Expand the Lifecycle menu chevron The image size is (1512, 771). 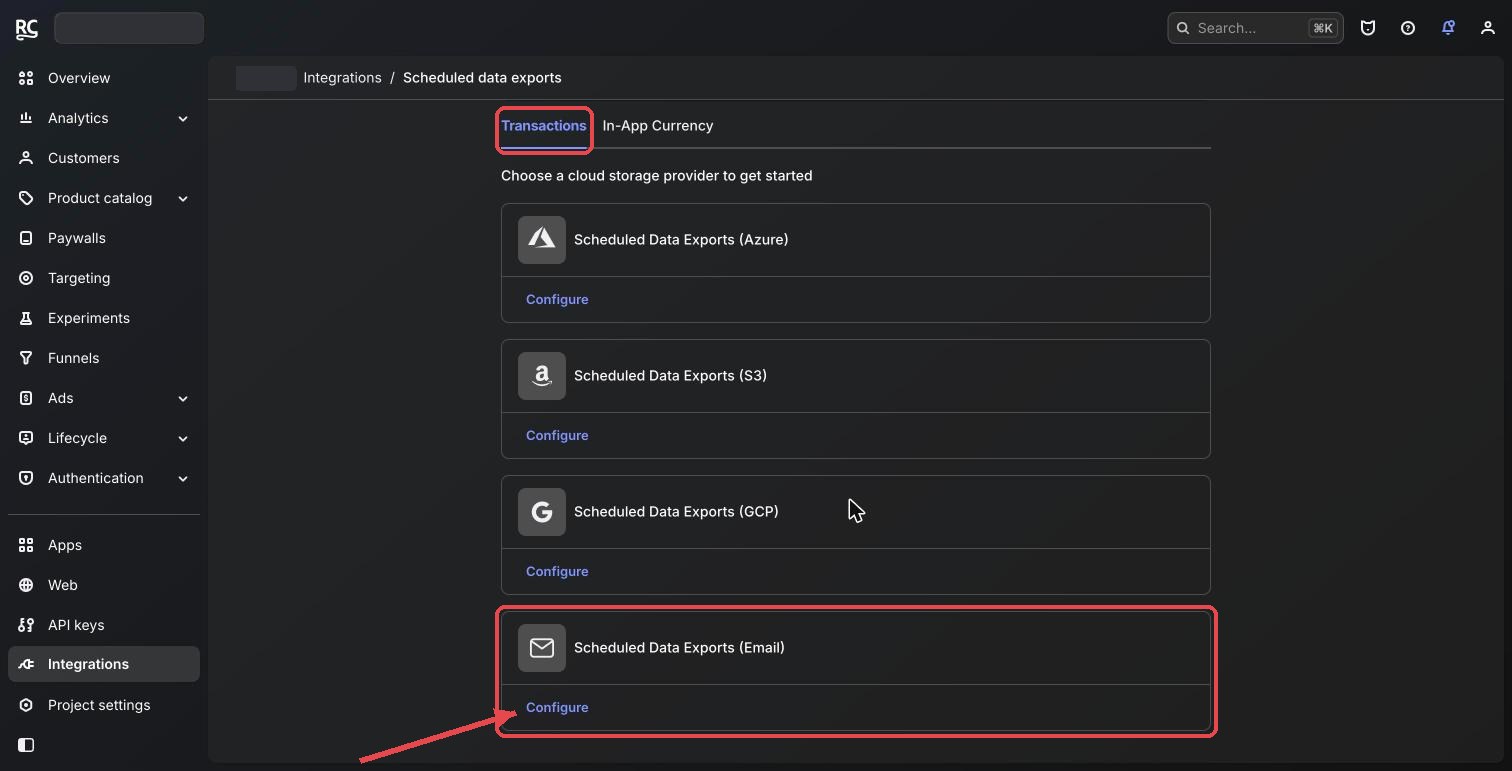(183, 439)
